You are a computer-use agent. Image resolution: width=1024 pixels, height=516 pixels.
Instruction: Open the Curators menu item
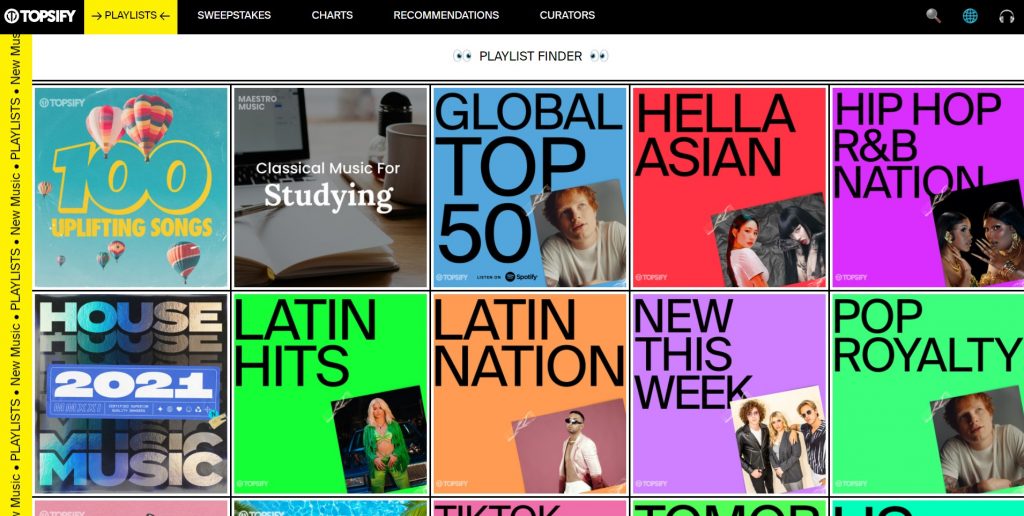pyautogui.click(x=567, y=15)
